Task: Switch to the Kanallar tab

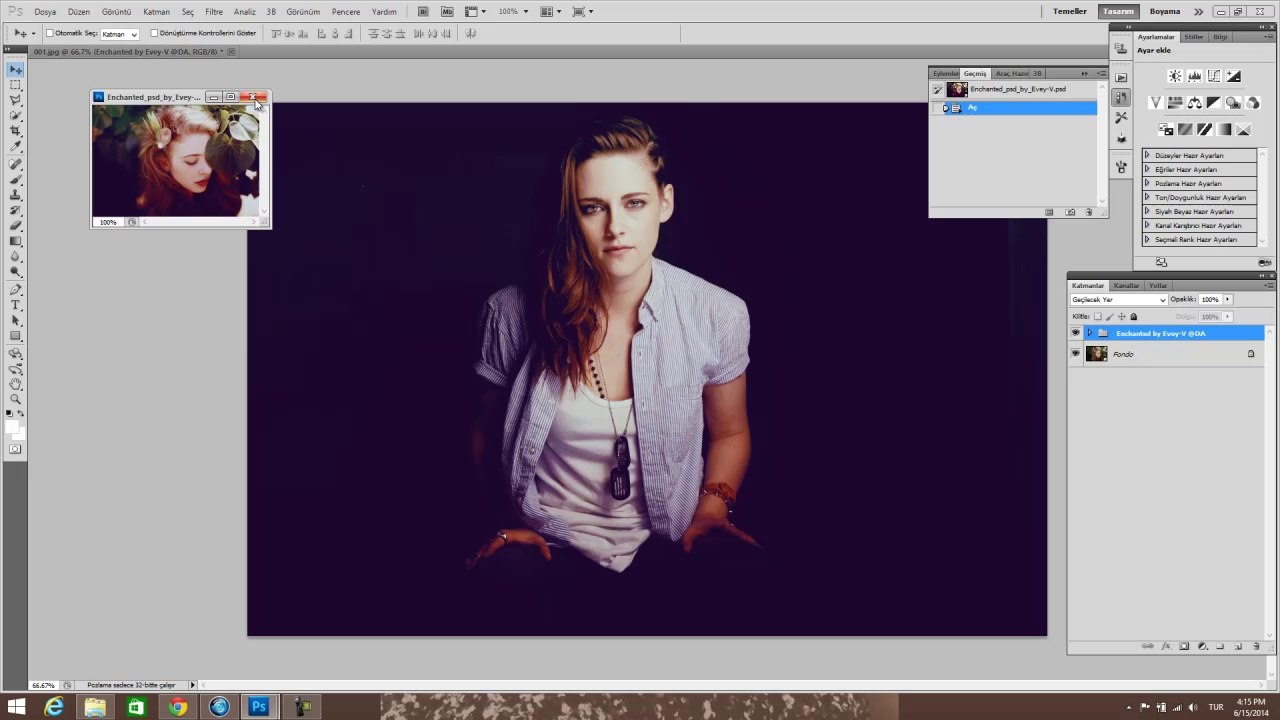Action: point(1127,286)
